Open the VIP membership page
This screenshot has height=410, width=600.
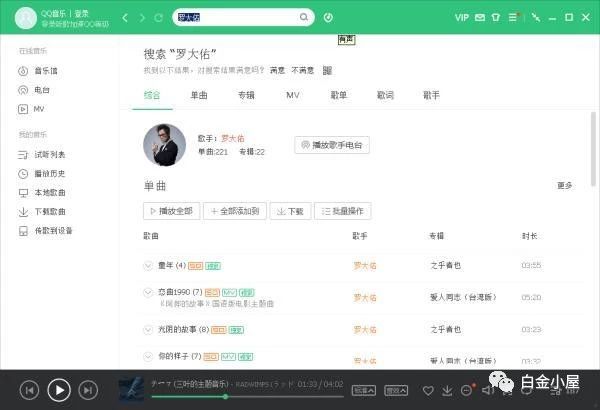coord(461,18)
